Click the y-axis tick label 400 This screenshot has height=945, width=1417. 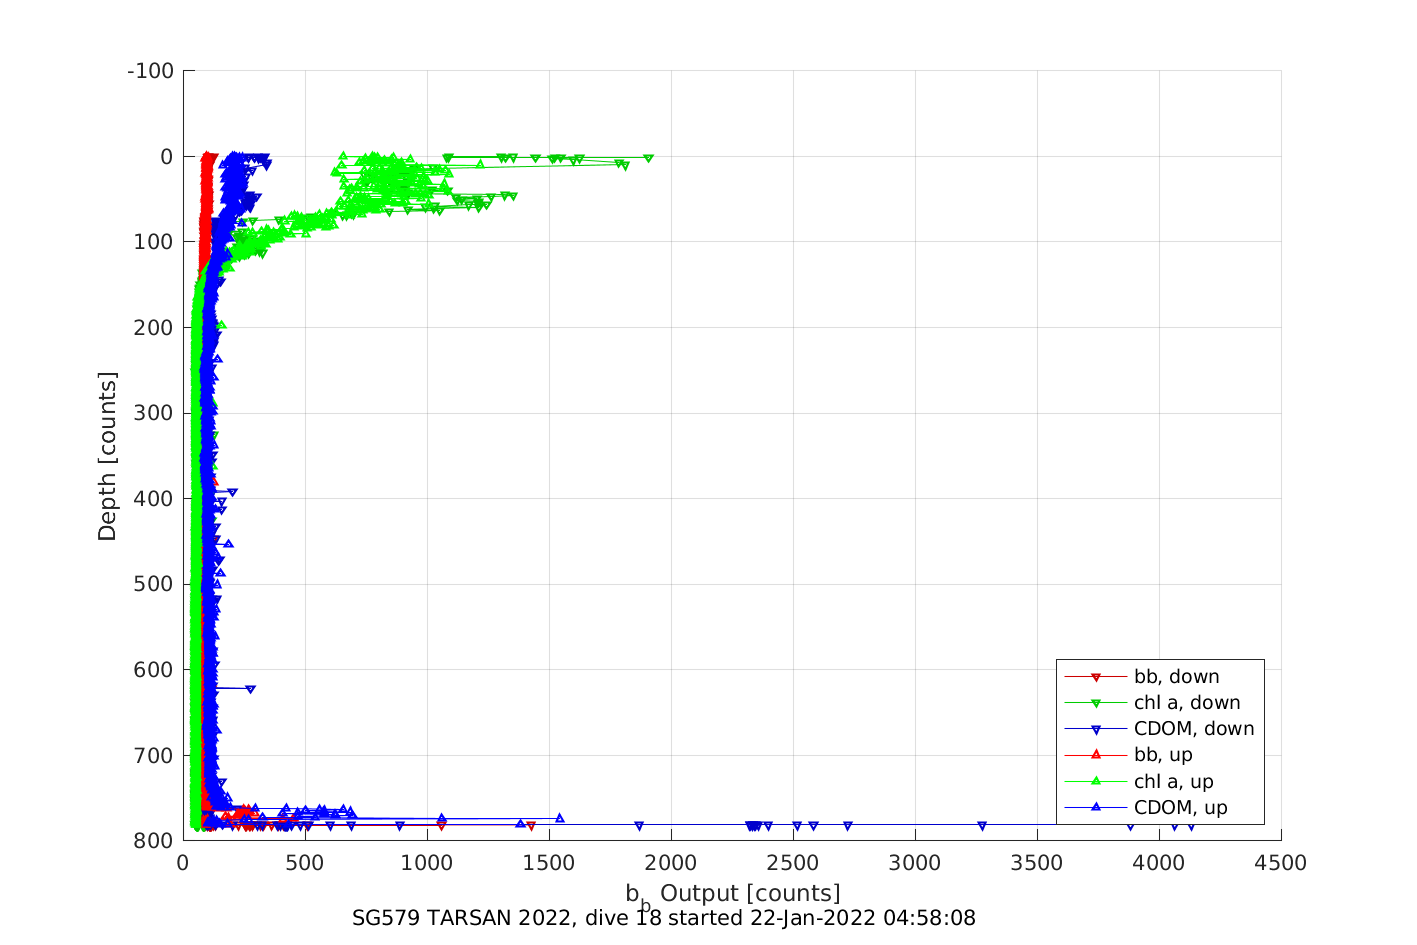pos(154,499)
